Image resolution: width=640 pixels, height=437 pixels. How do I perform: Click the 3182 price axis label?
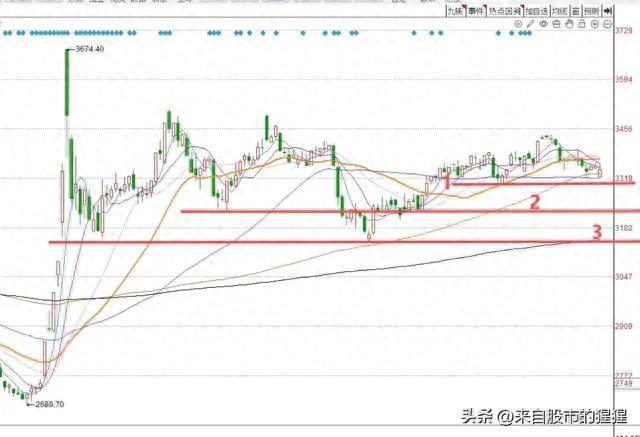[624, 228]
